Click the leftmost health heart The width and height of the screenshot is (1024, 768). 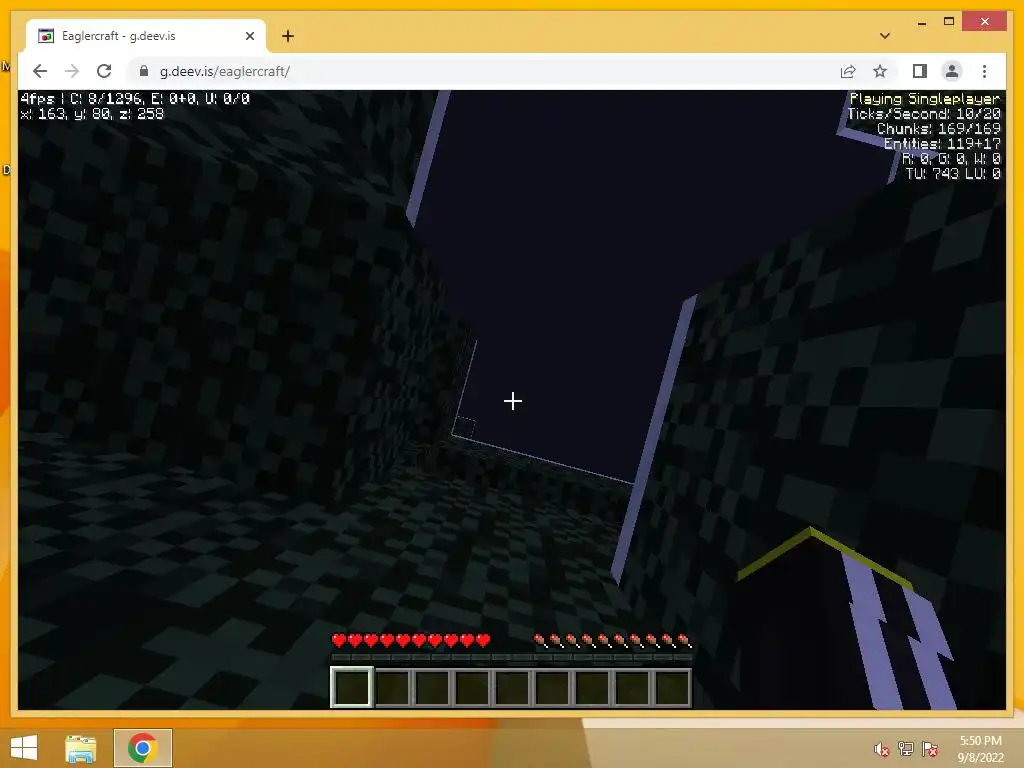(339, 641)
